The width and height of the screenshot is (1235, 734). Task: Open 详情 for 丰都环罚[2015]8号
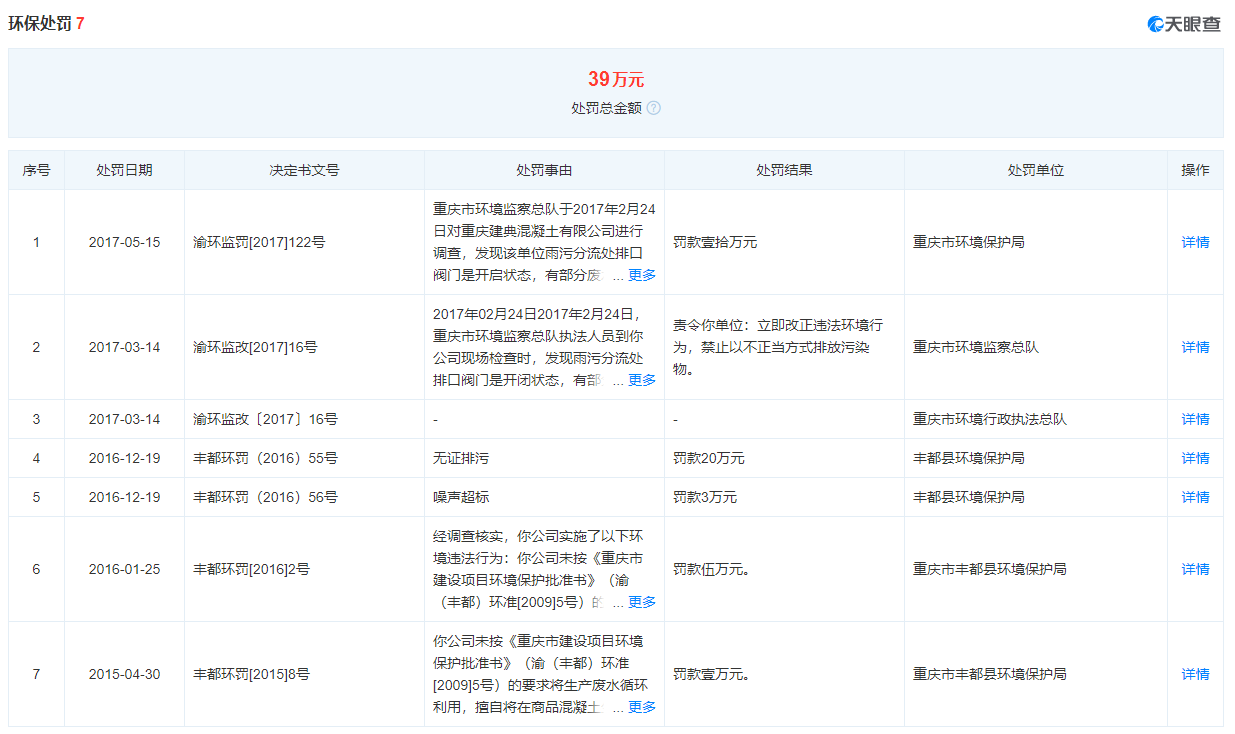click(1195, 674)
